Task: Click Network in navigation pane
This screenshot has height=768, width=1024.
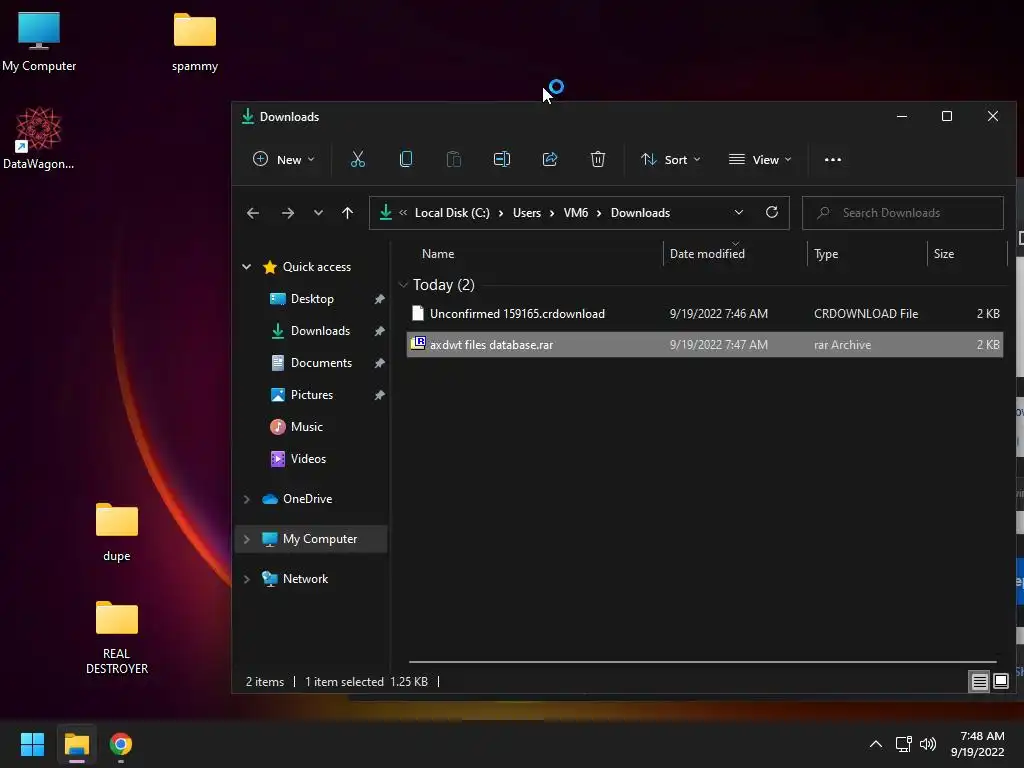Action: pos(305,579)
